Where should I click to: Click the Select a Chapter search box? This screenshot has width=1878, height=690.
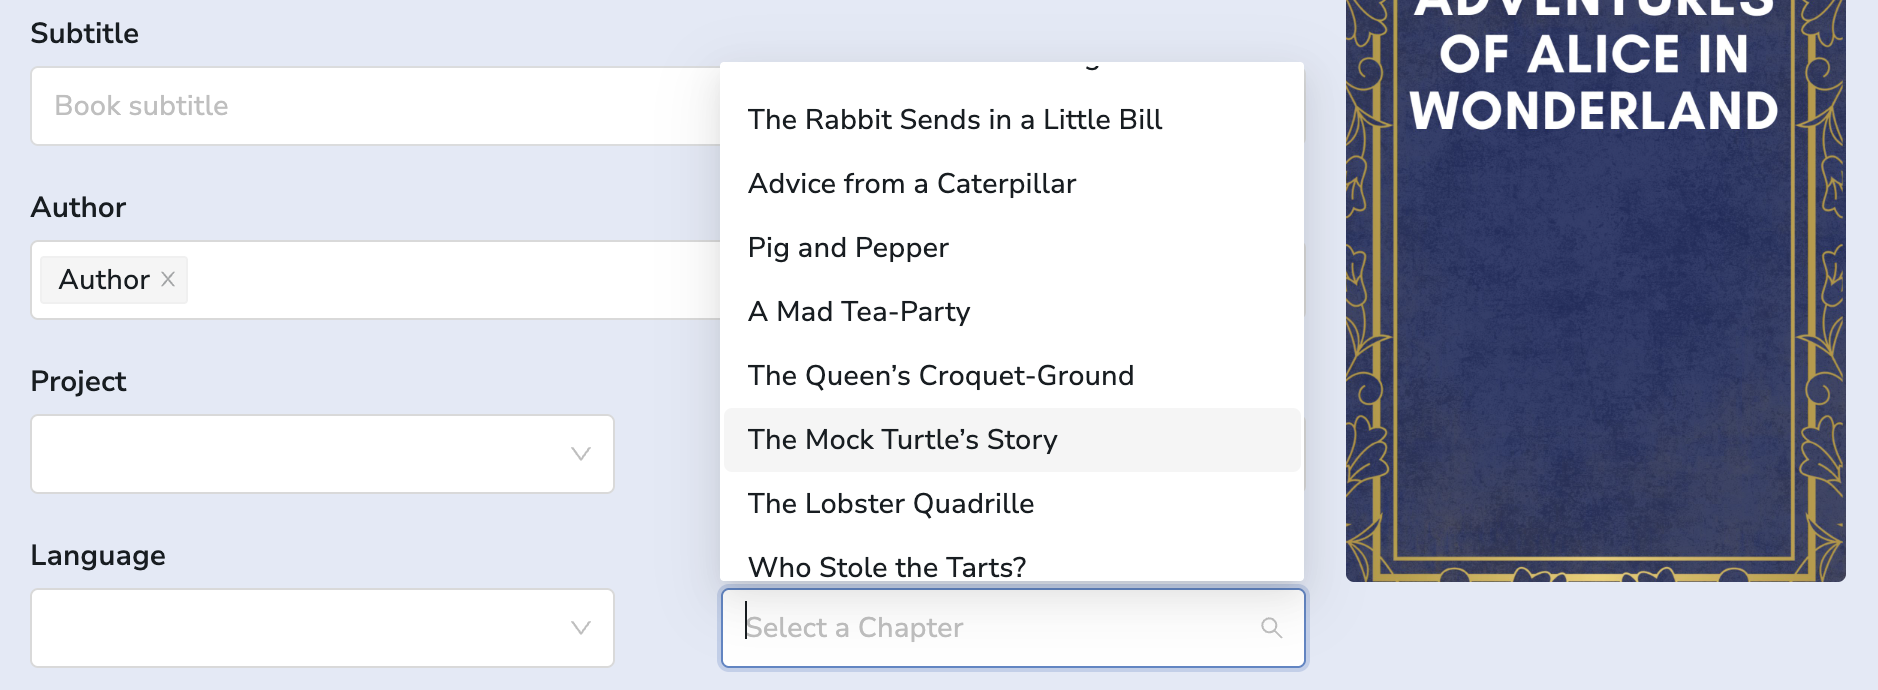click(x=1000, y=628)
